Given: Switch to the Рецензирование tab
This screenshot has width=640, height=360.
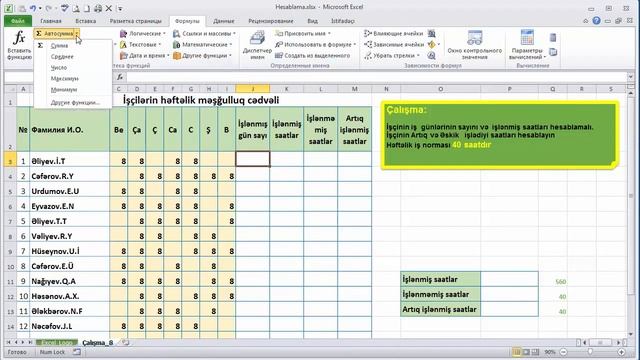Looking at the screenshot, I should 271,21.
